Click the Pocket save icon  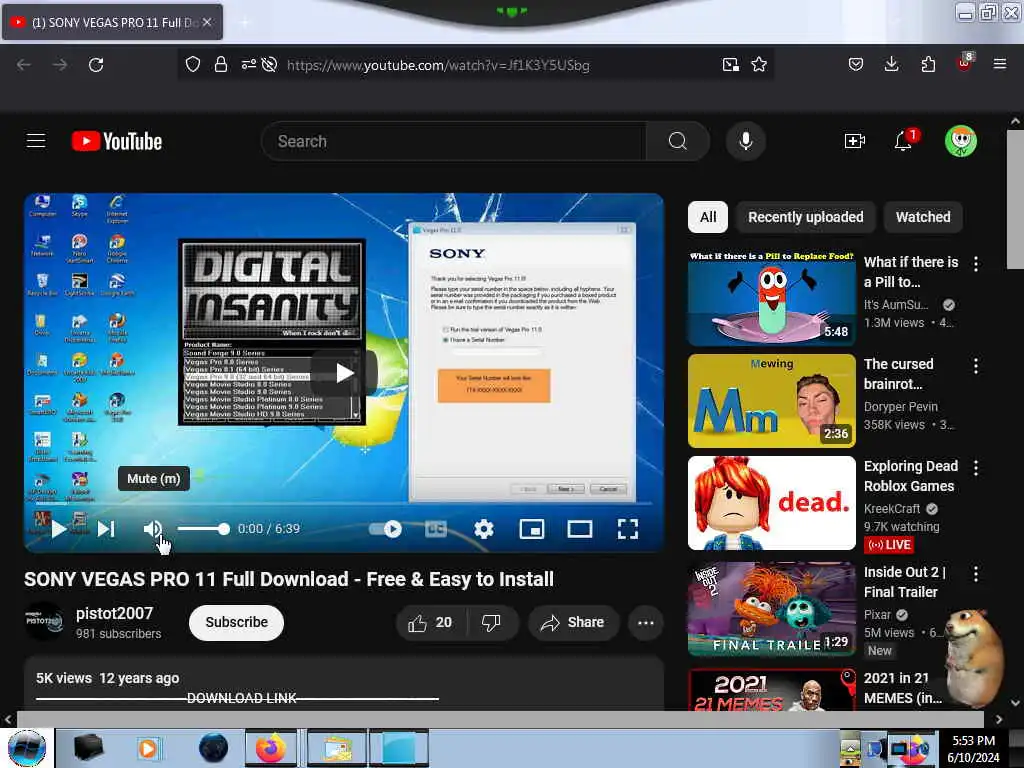(x=856, y=65)
